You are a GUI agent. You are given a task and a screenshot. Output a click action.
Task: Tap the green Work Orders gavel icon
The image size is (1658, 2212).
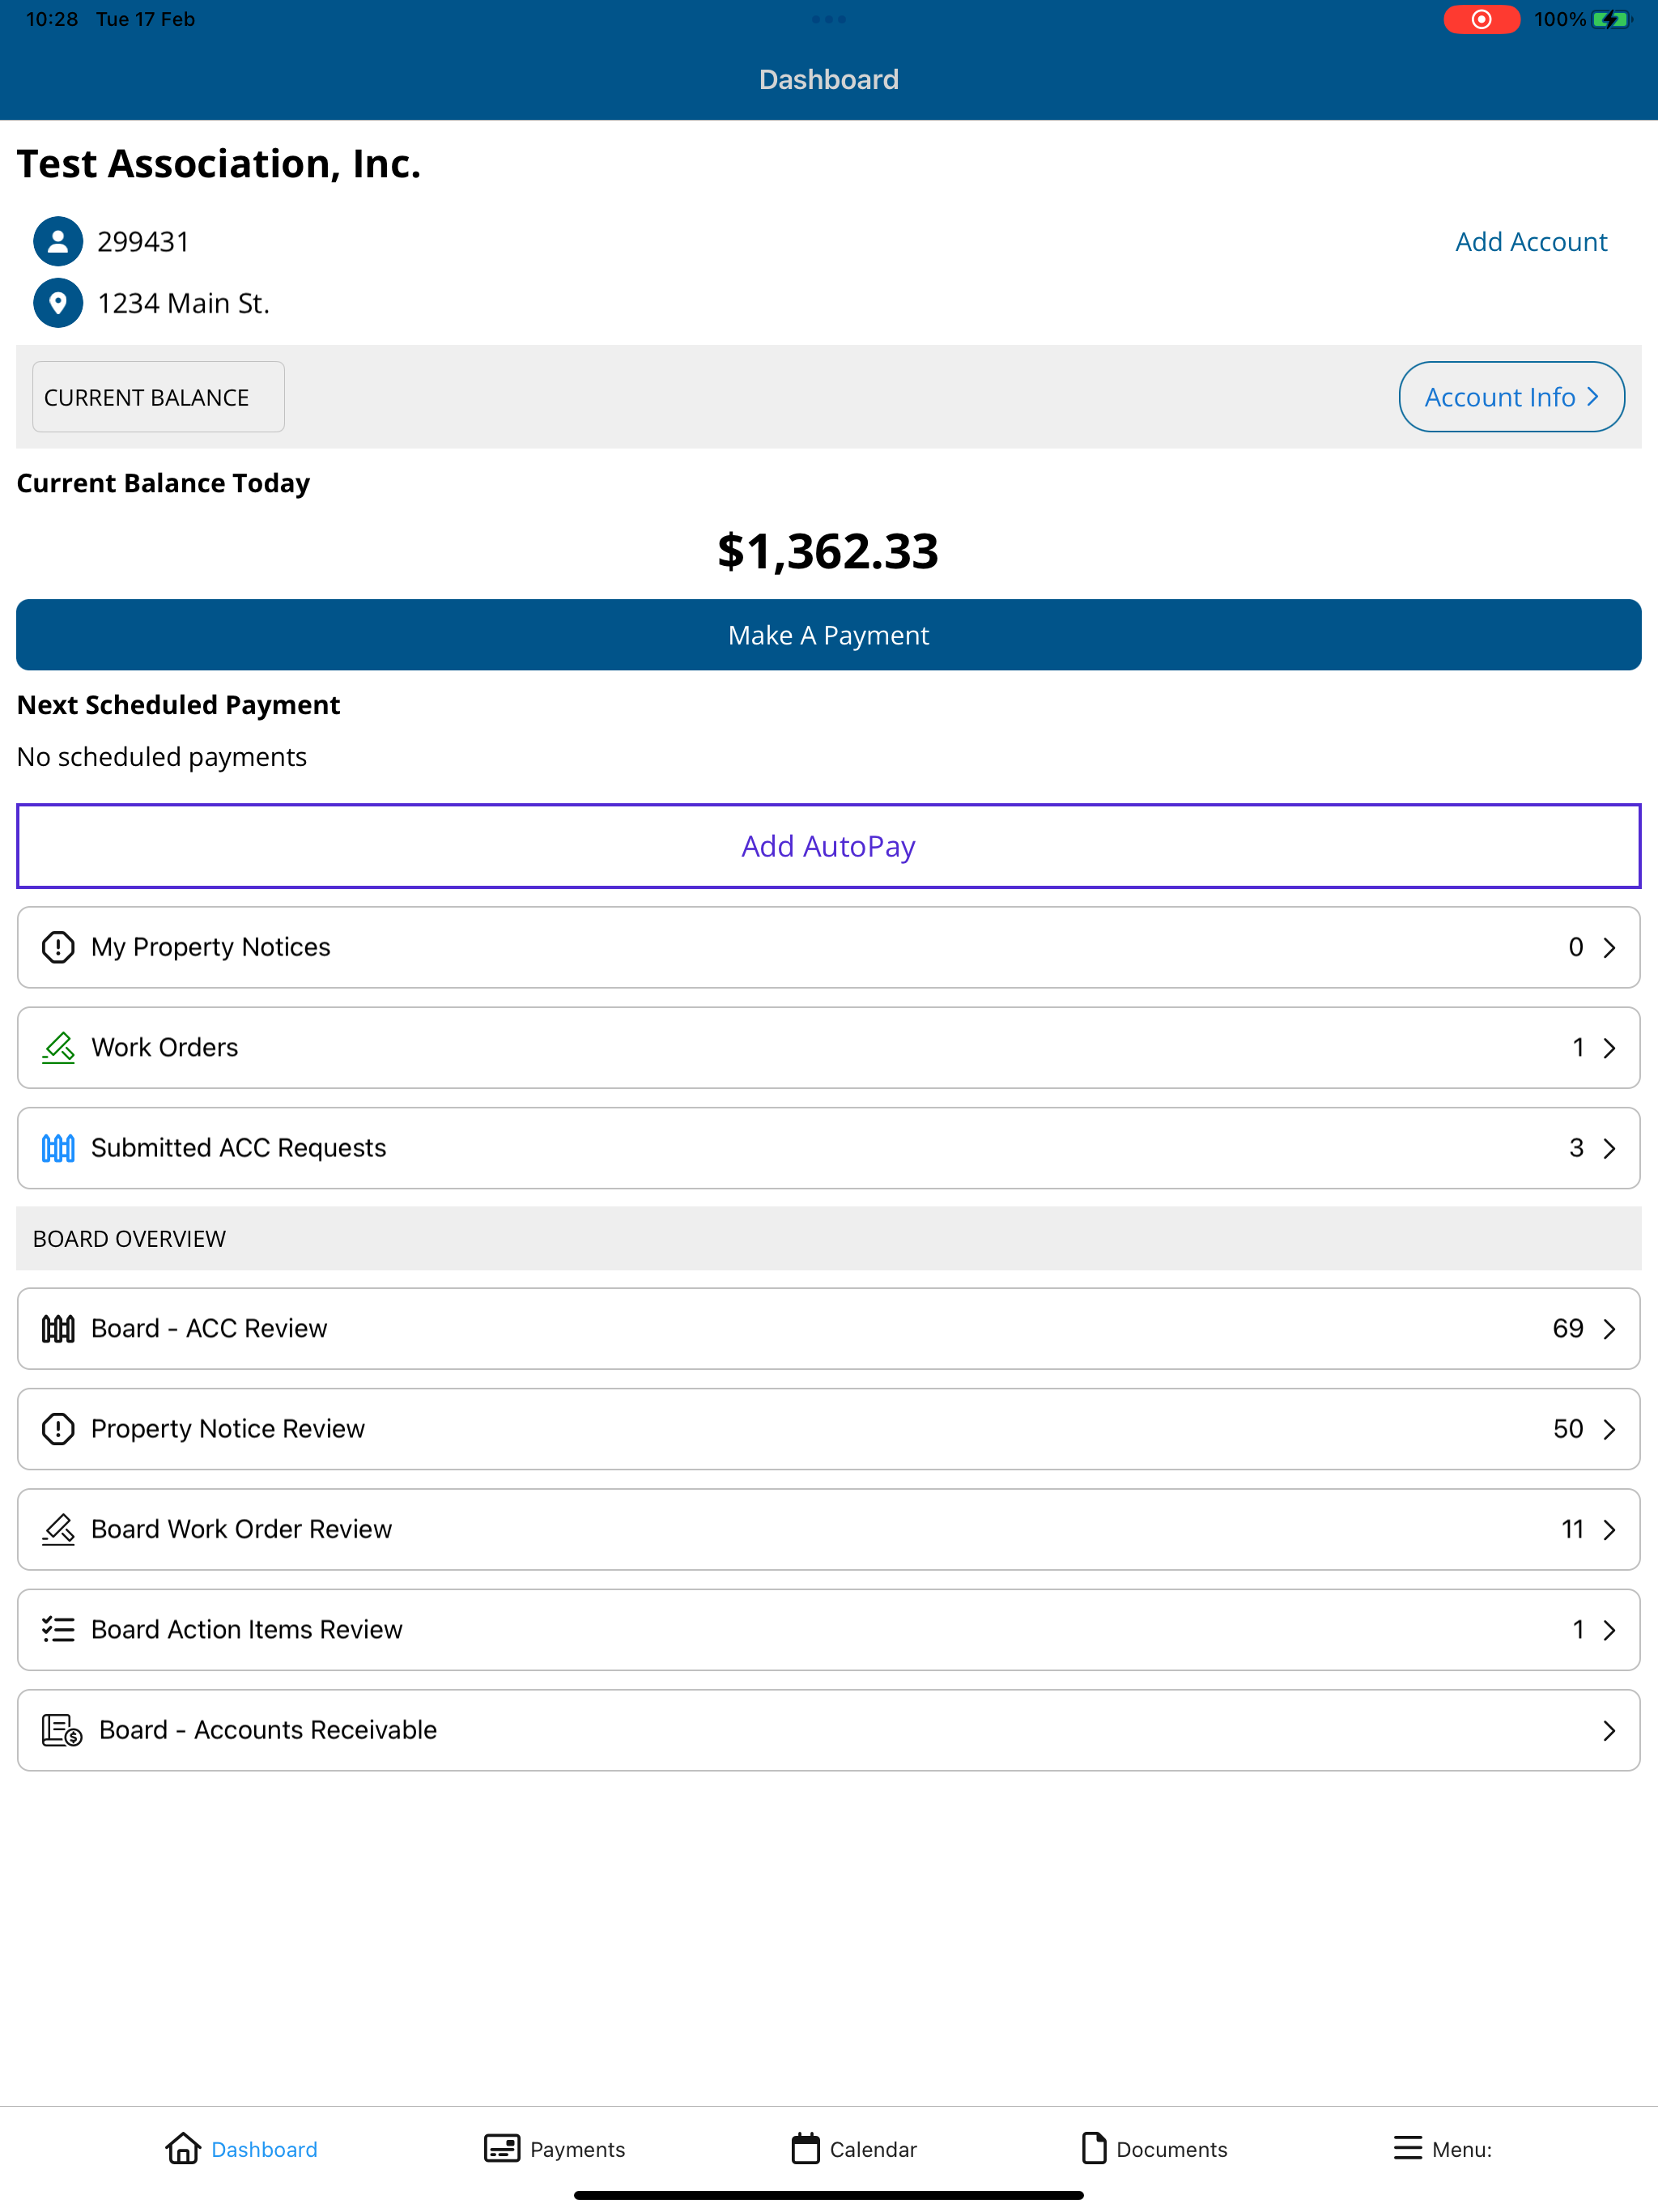58,1047
